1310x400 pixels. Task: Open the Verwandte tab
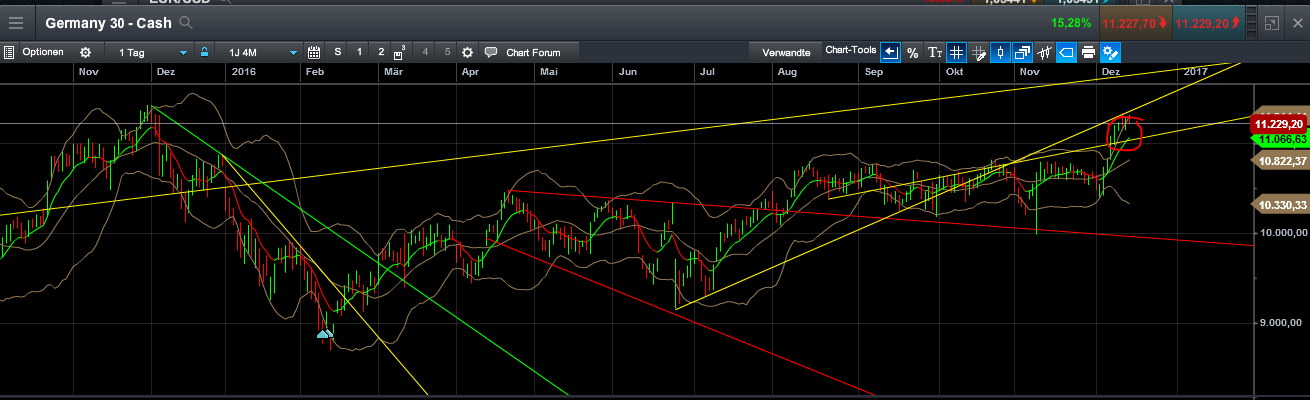pos(786,52)
